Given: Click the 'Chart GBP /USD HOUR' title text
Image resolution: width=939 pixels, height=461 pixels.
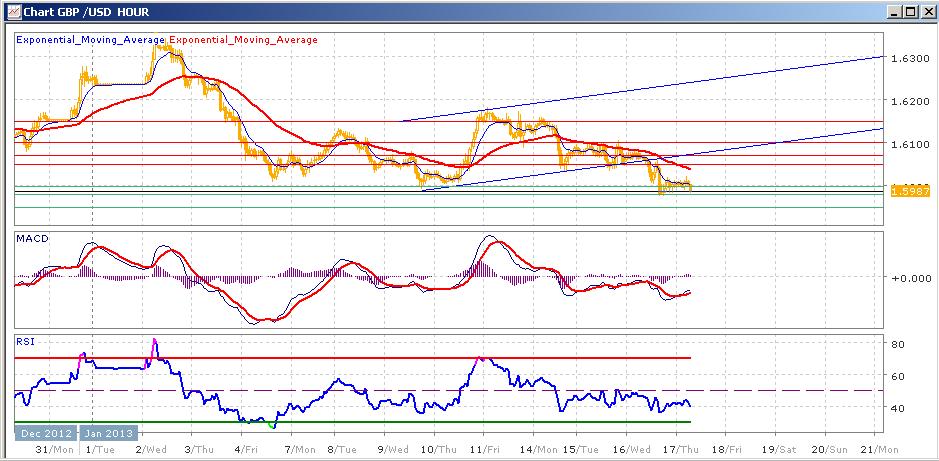Looking at the screenshot, I should point(86,12).
